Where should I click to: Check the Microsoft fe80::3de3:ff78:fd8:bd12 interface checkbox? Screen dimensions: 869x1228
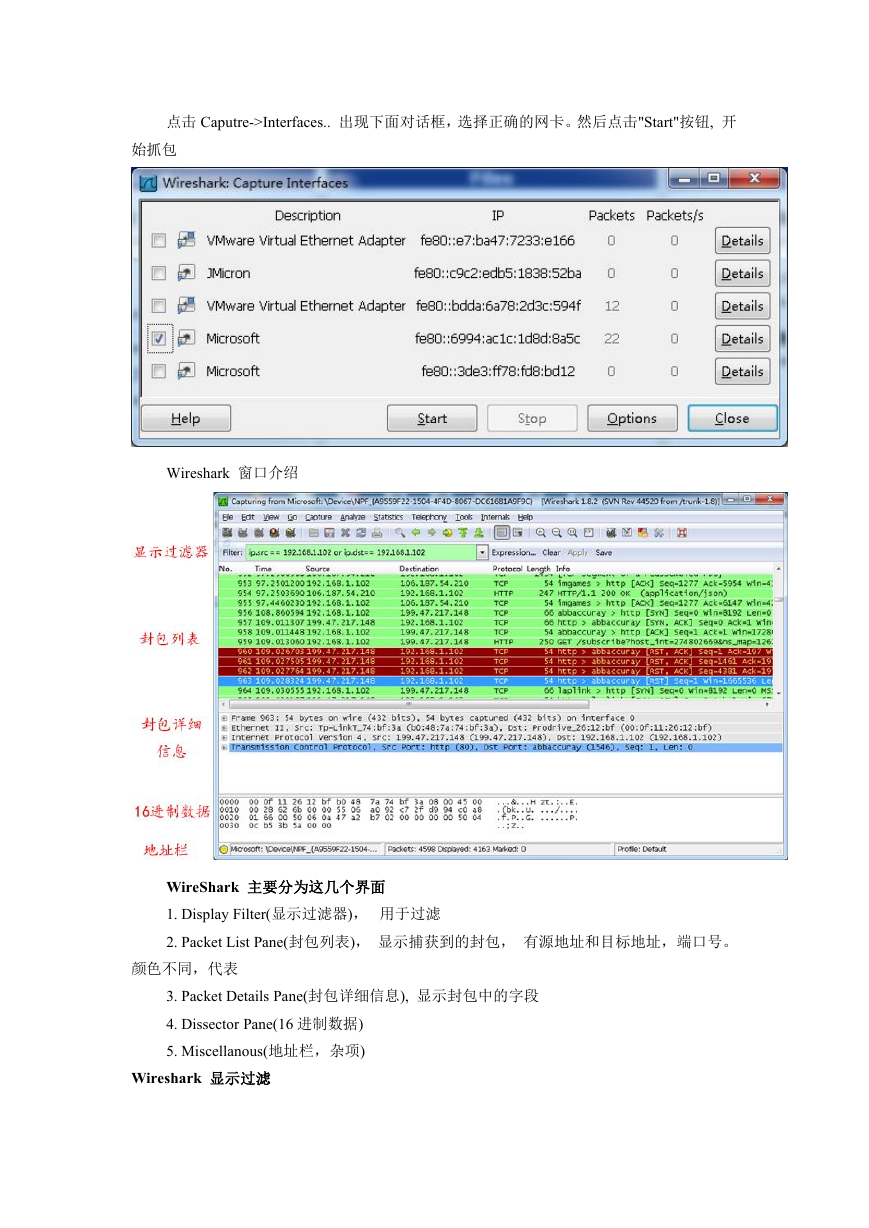[159, 371]
